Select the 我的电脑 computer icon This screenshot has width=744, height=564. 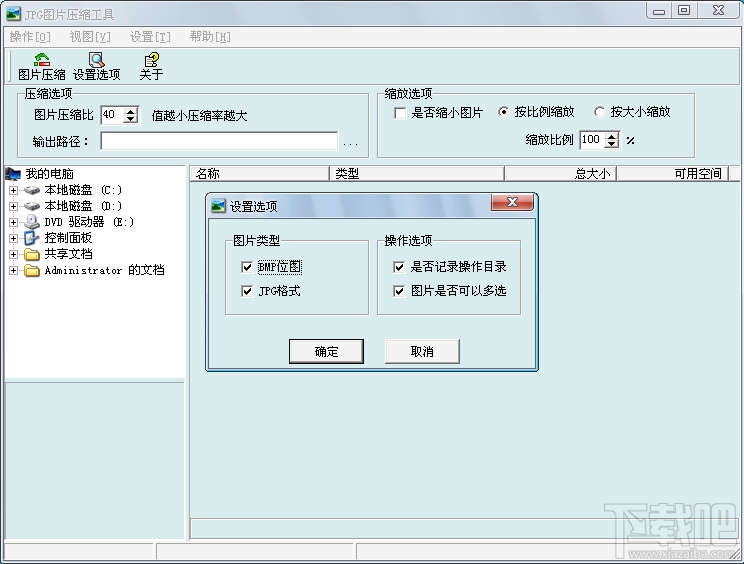click(13, 174)
